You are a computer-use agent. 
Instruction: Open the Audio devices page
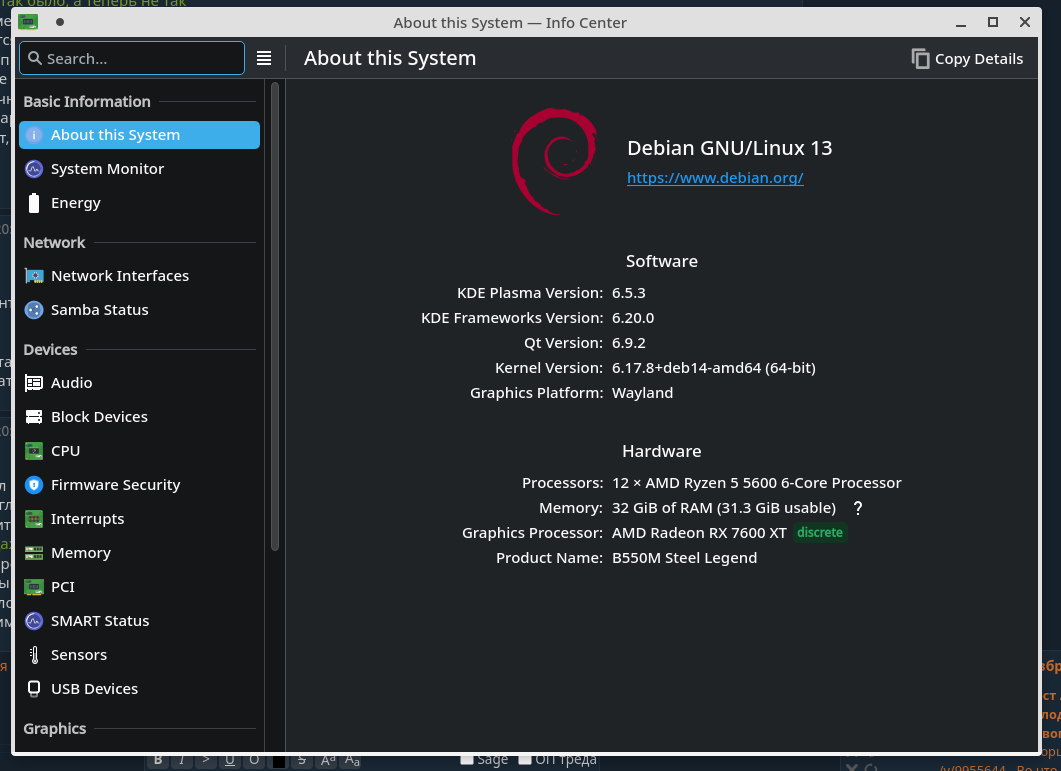(139, 382)
